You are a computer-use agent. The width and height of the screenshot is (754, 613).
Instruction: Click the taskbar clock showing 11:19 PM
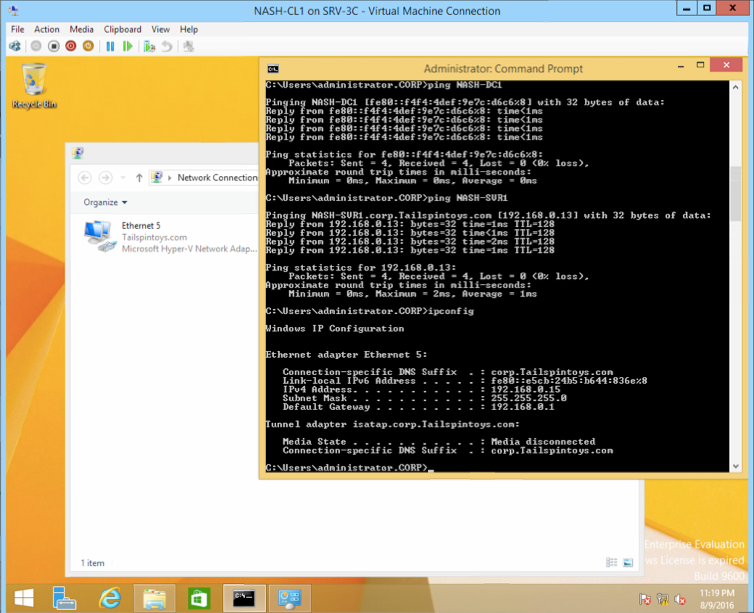pos(717,599)
